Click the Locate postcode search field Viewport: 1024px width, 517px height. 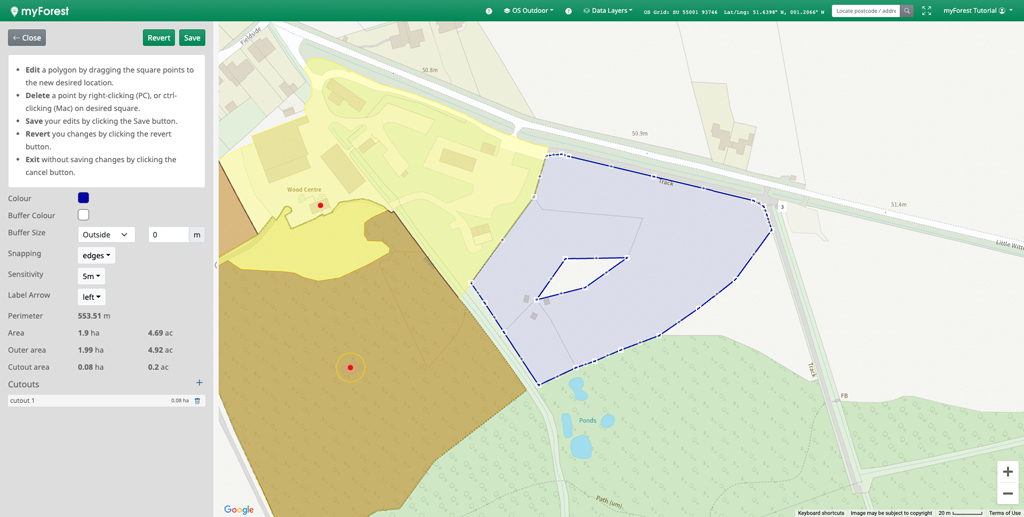[x=865, y=11]
